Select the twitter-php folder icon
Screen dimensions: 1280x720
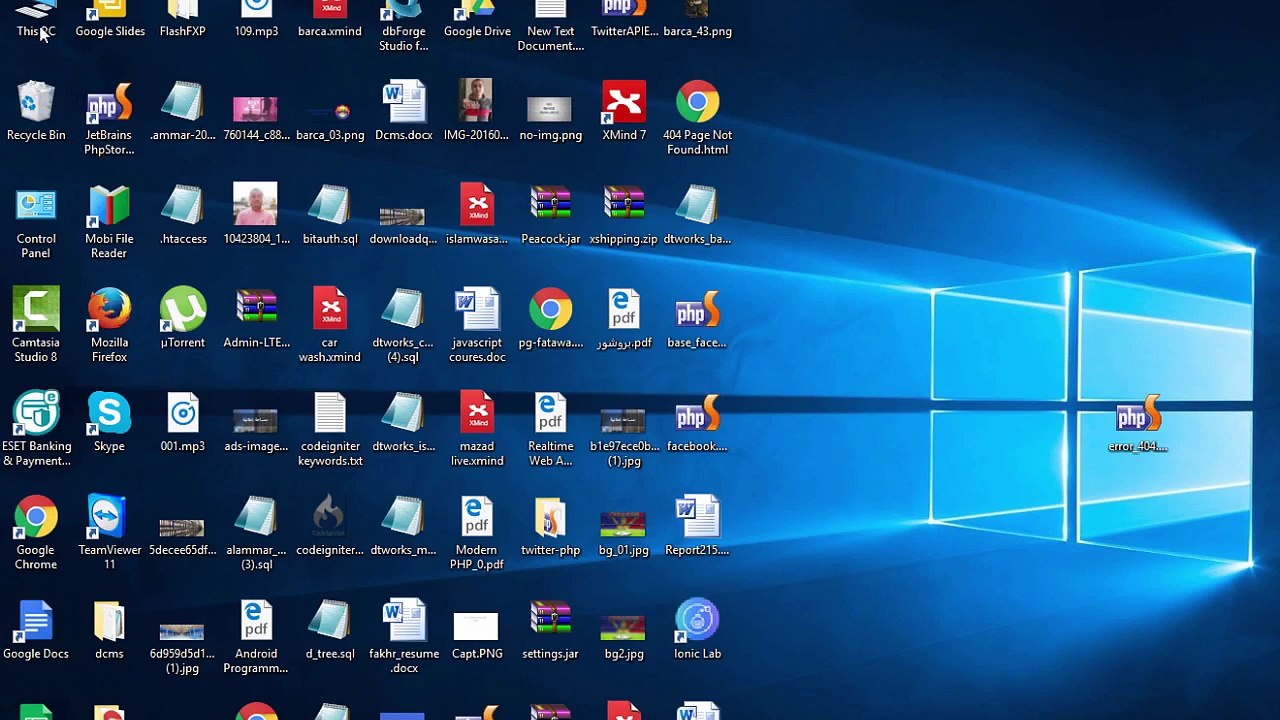[x=550, y=527]
